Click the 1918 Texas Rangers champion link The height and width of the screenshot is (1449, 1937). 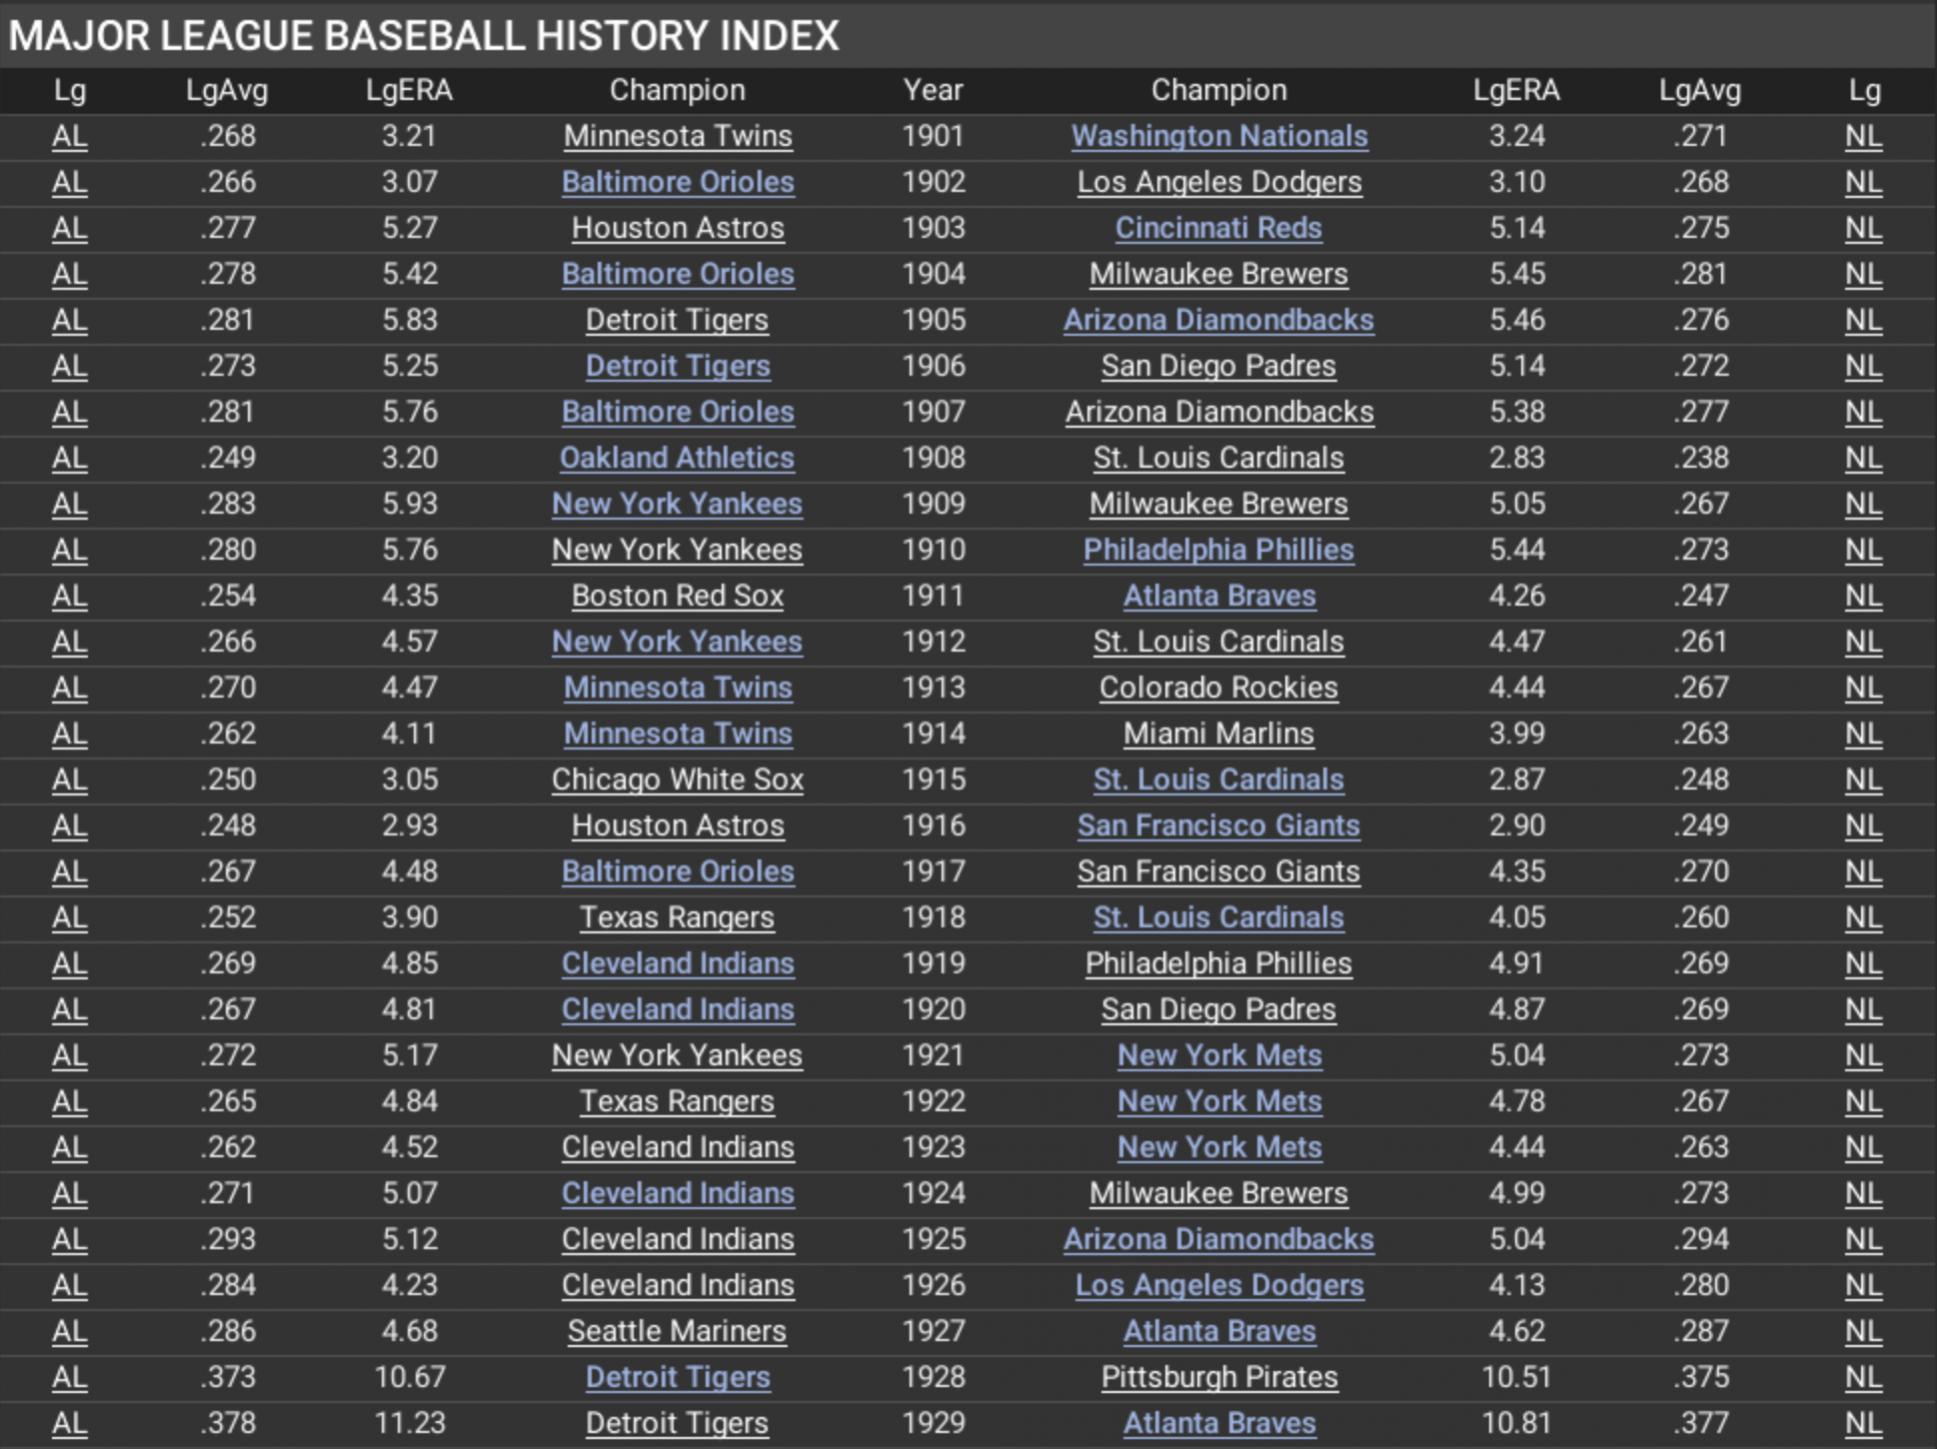coord(677,918)
